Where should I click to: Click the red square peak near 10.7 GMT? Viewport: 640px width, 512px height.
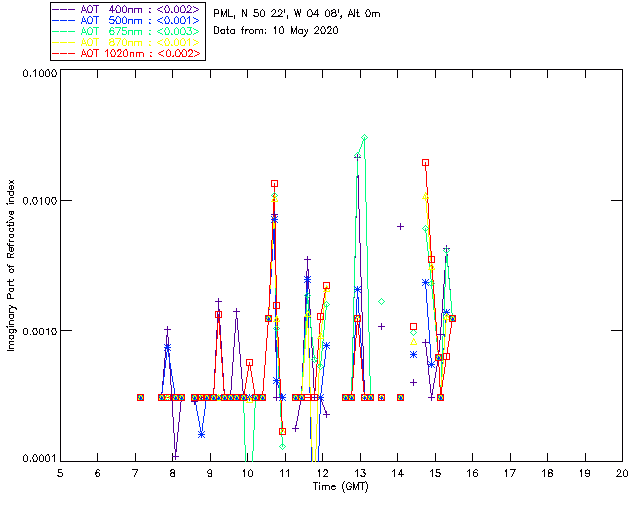pos(274,183)
